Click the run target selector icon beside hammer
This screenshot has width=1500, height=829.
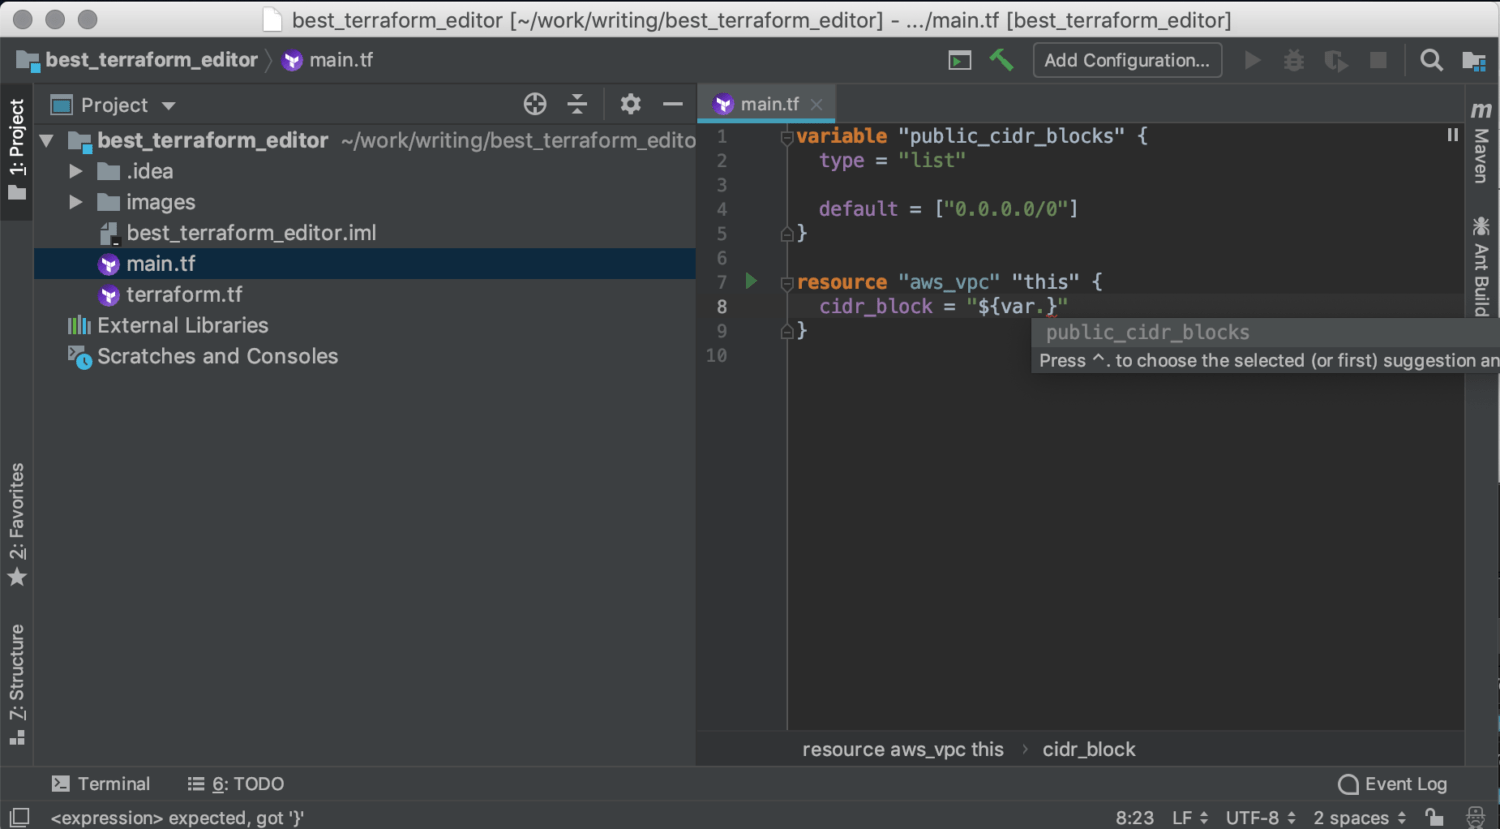point(960,61)
